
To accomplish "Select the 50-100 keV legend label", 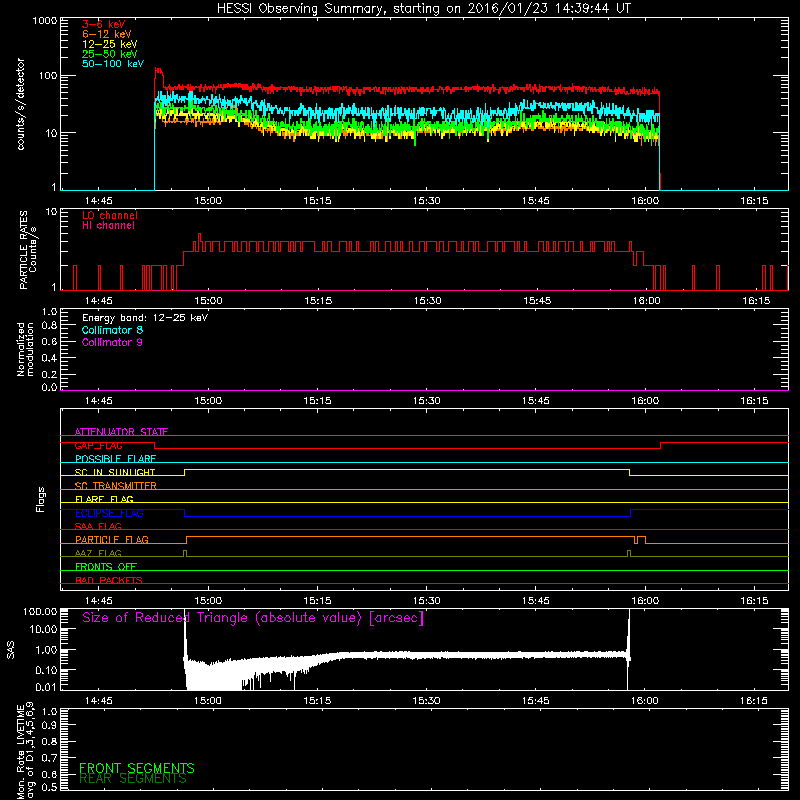I will (x=113, y=64).
